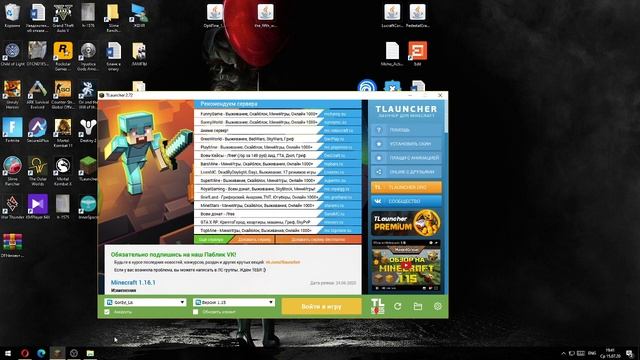Click the sidebar vertical scrollbar
The image size is (640, 360).
pyautogui.click(x=446, y=116)
